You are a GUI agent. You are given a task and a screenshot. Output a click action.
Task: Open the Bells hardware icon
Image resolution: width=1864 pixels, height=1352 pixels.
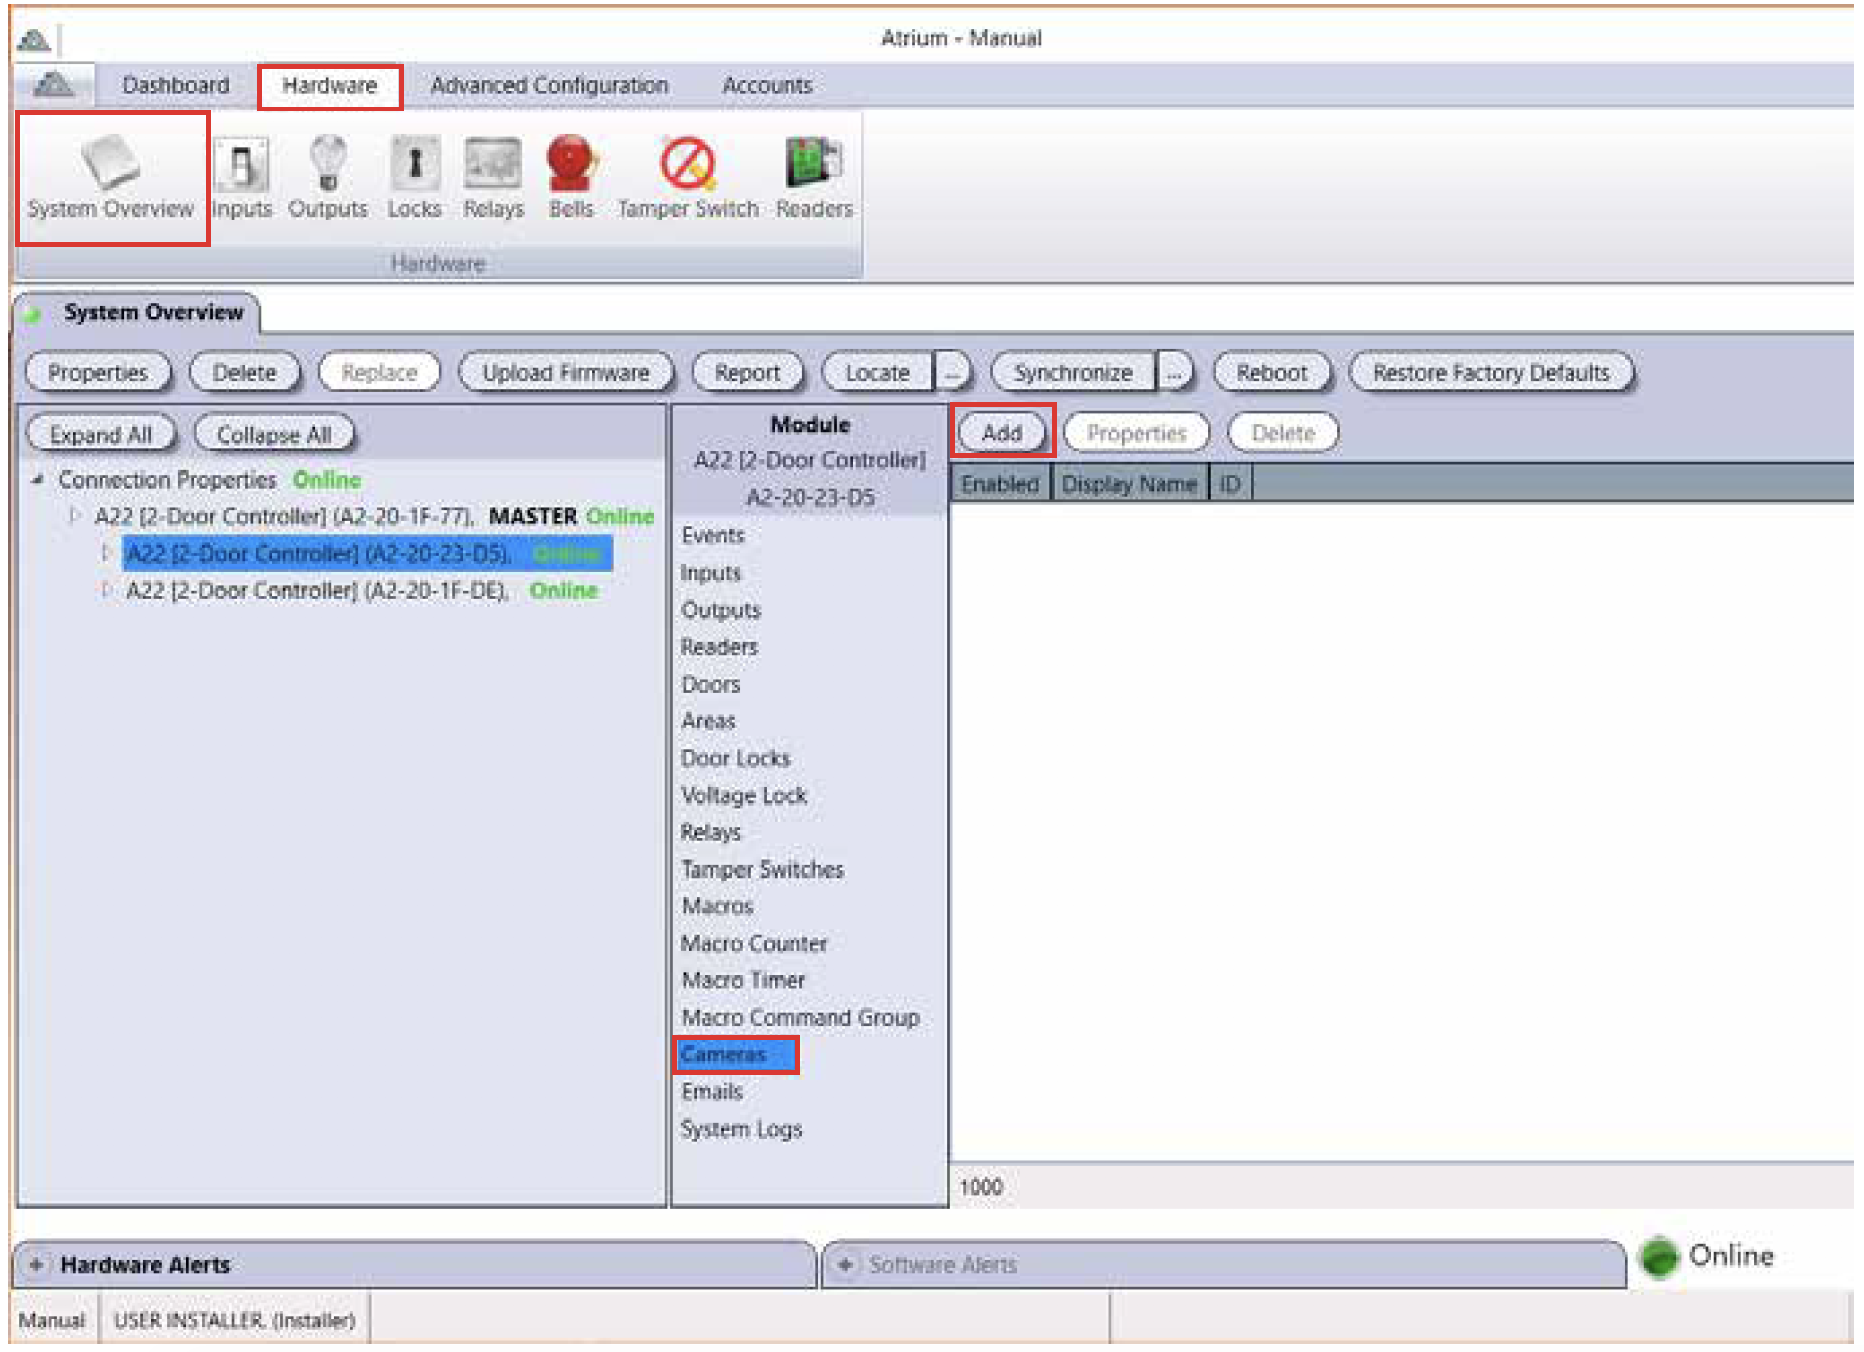pos(570,178)
